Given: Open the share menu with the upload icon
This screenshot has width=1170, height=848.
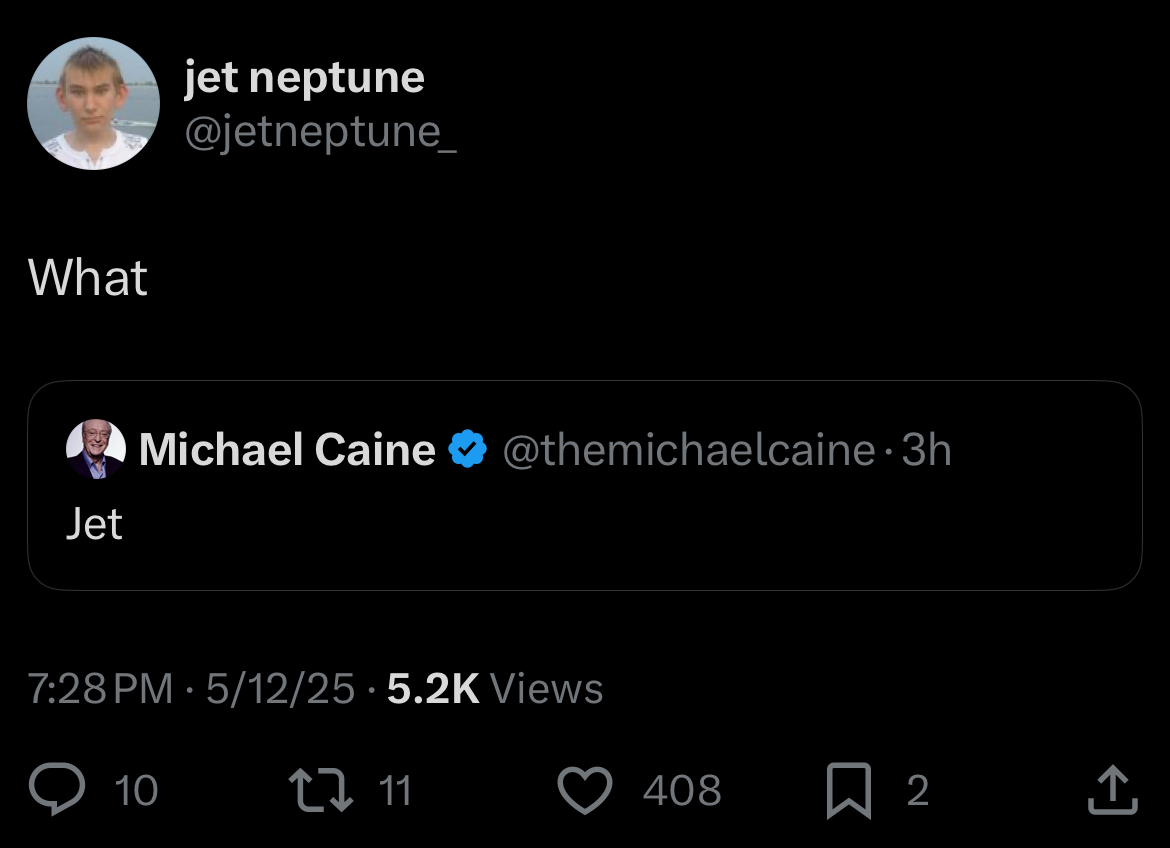Looking at the screenshot, I should pyautogui.click(x=1112, y=790).
